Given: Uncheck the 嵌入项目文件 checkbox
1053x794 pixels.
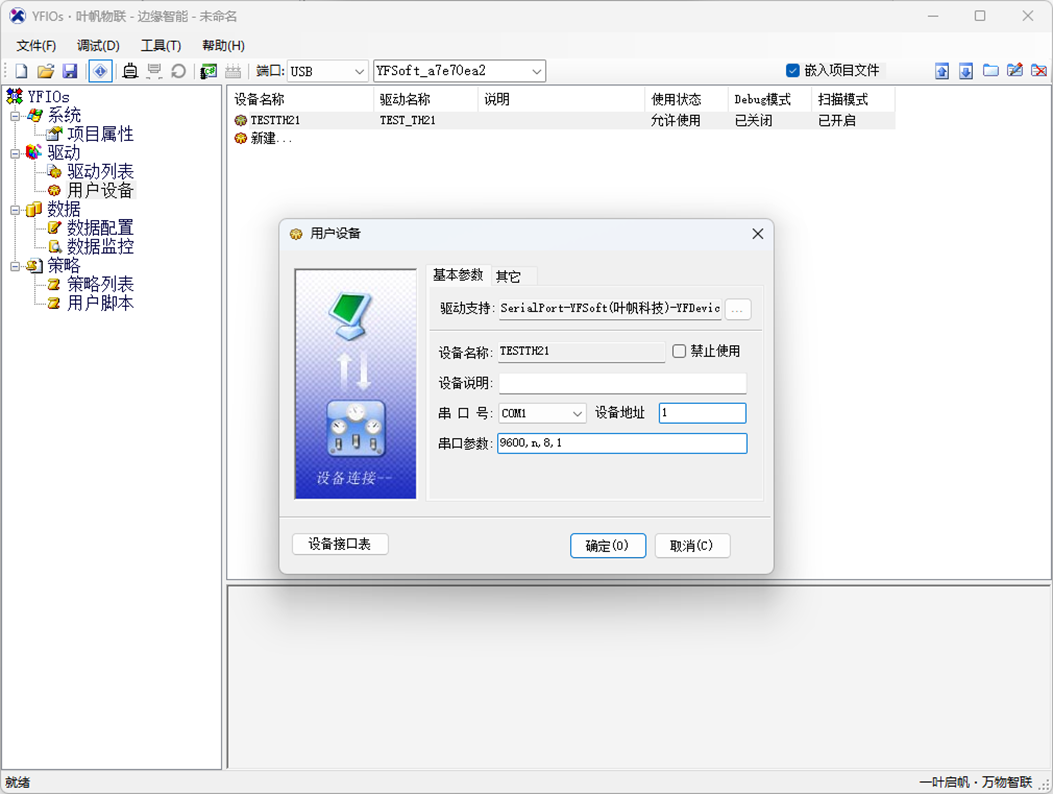Looking at the screenshot, I should [x=792, y=70].
